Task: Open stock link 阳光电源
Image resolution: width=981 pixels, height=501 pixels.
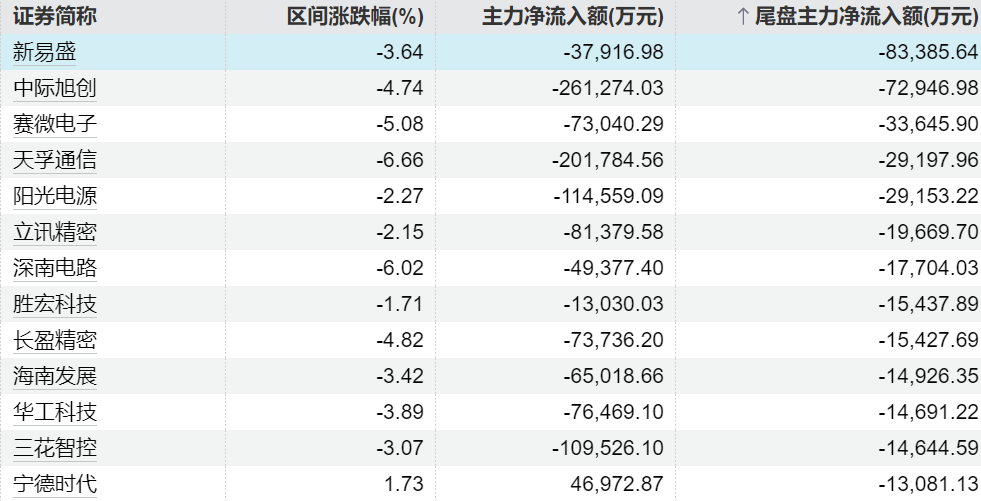Action: click(55, 196)
